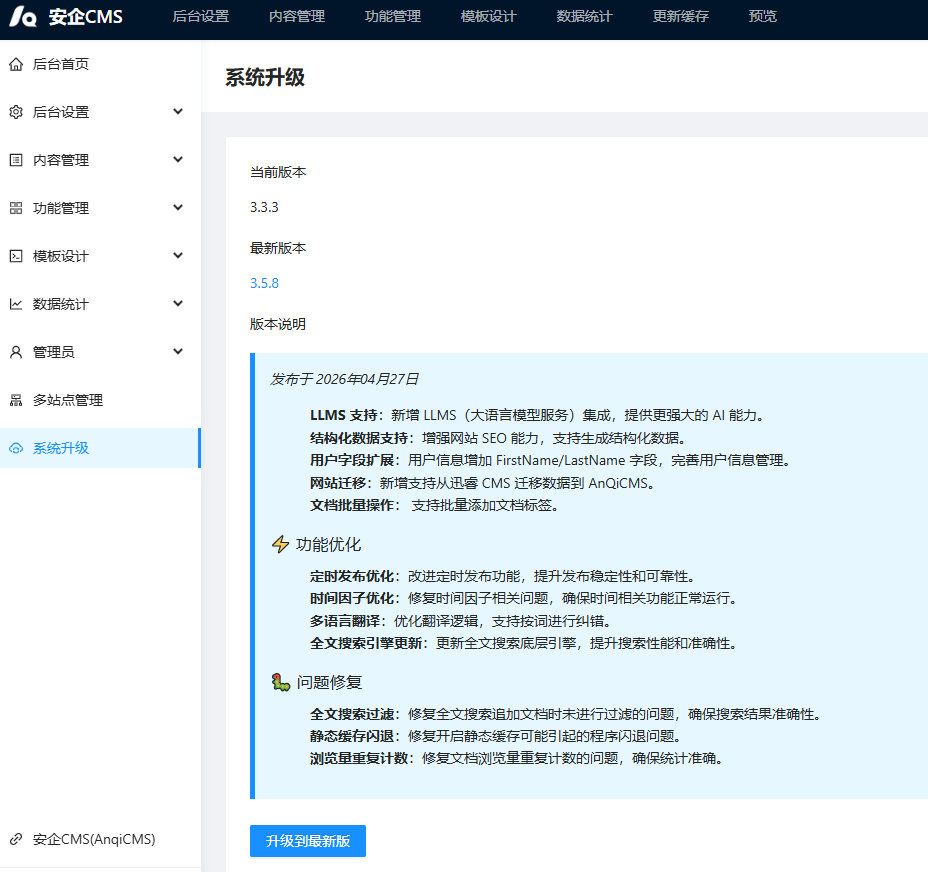Click the 用户字段扩展 release note line
928x872 pixels.
551,460
